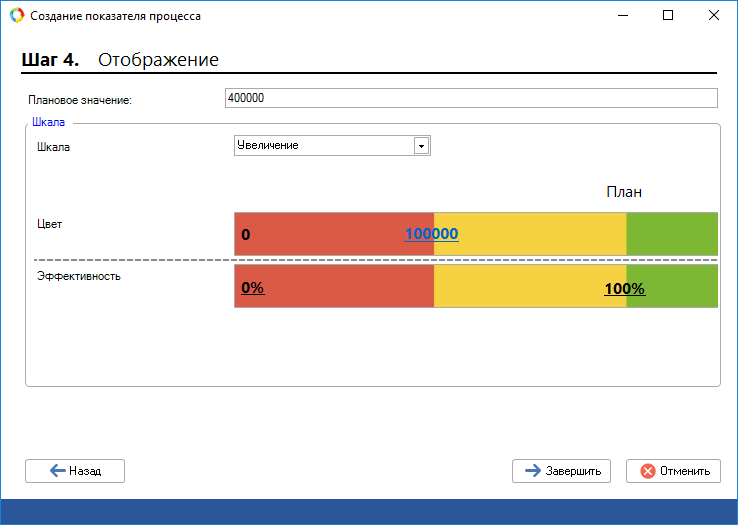Open the Шкала dropdown arrow
Screen dimensions: 738x525
coord(421,146)
